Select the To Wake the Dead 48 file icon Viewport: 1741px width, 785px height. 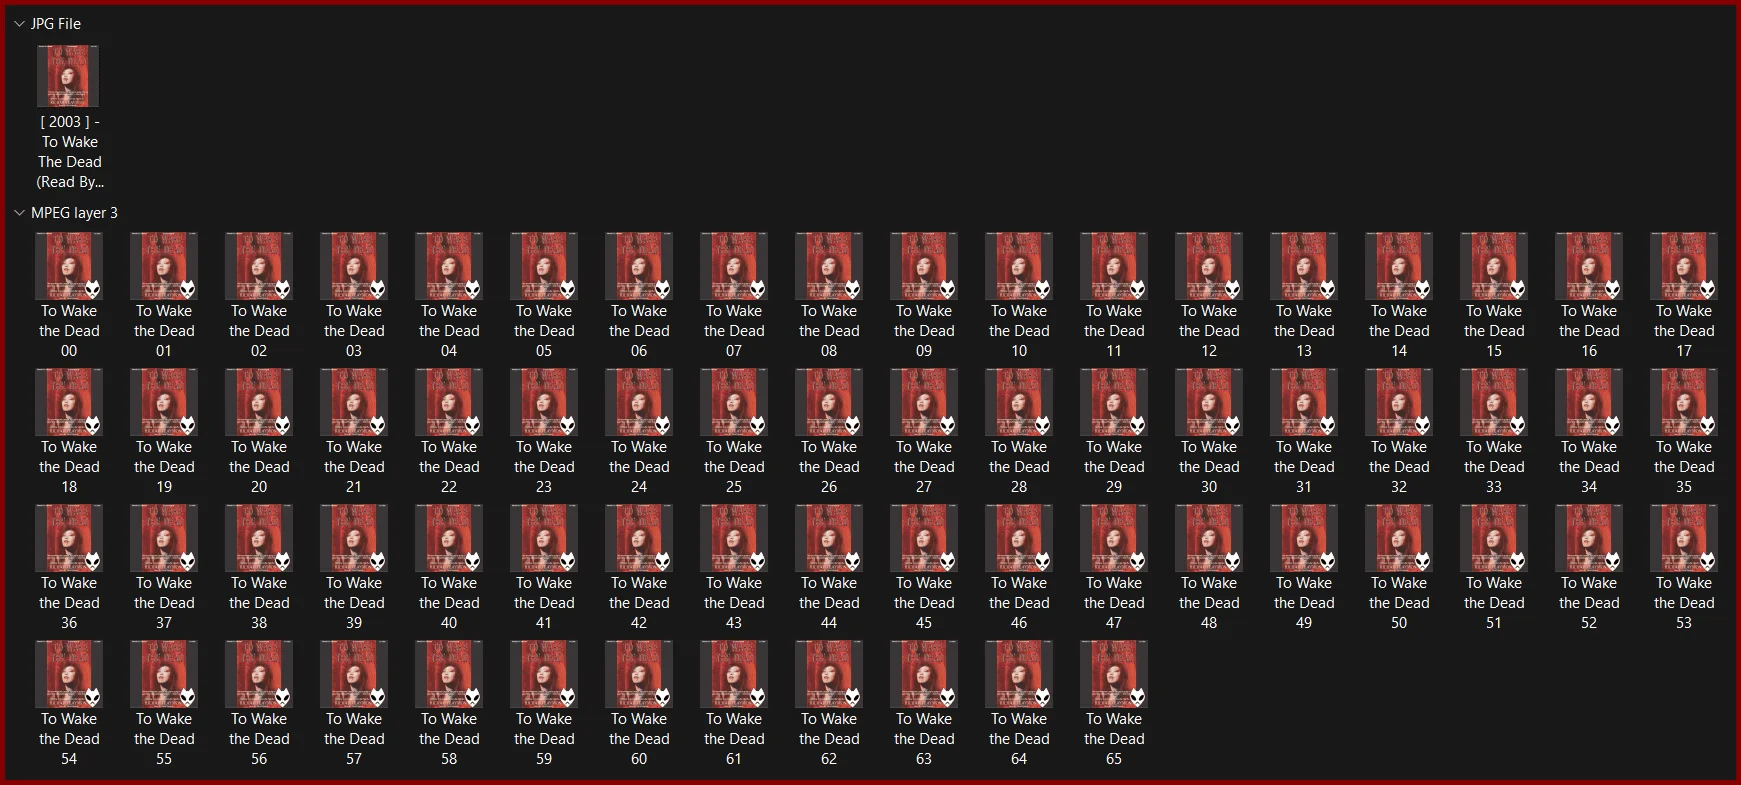1209,538
